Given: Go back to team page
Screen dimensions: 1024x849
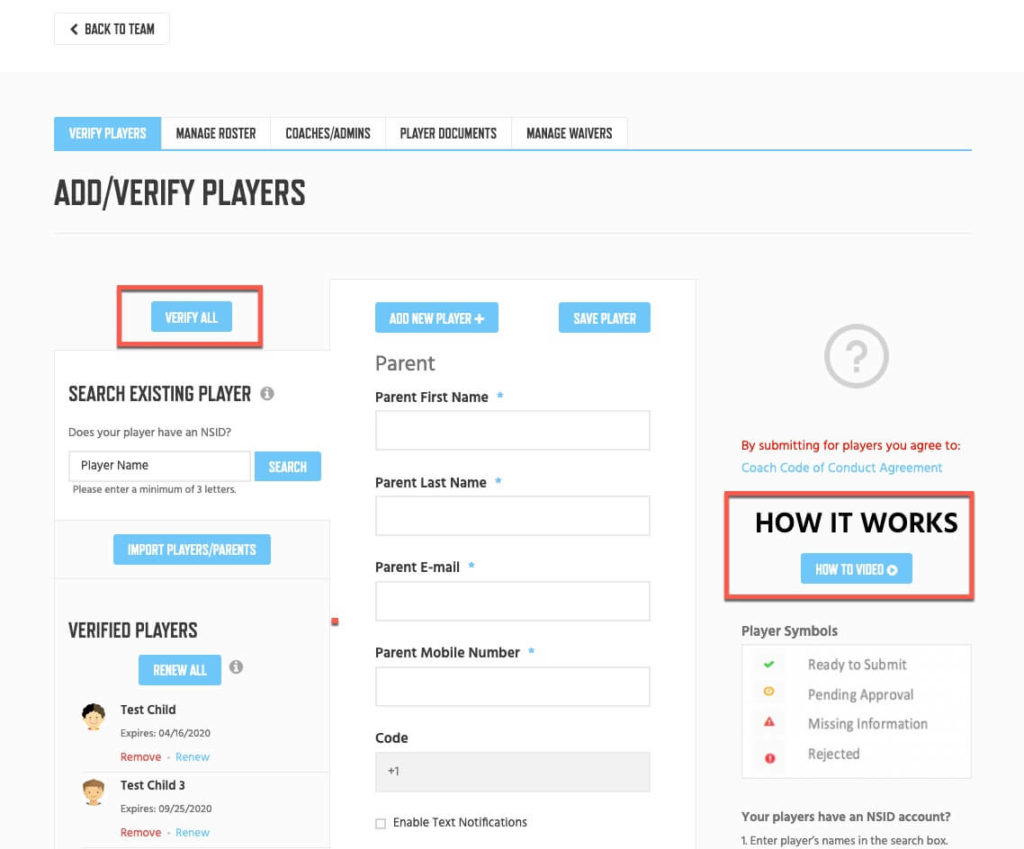Looking at the screenshot, I should click(x=112, y=29).
